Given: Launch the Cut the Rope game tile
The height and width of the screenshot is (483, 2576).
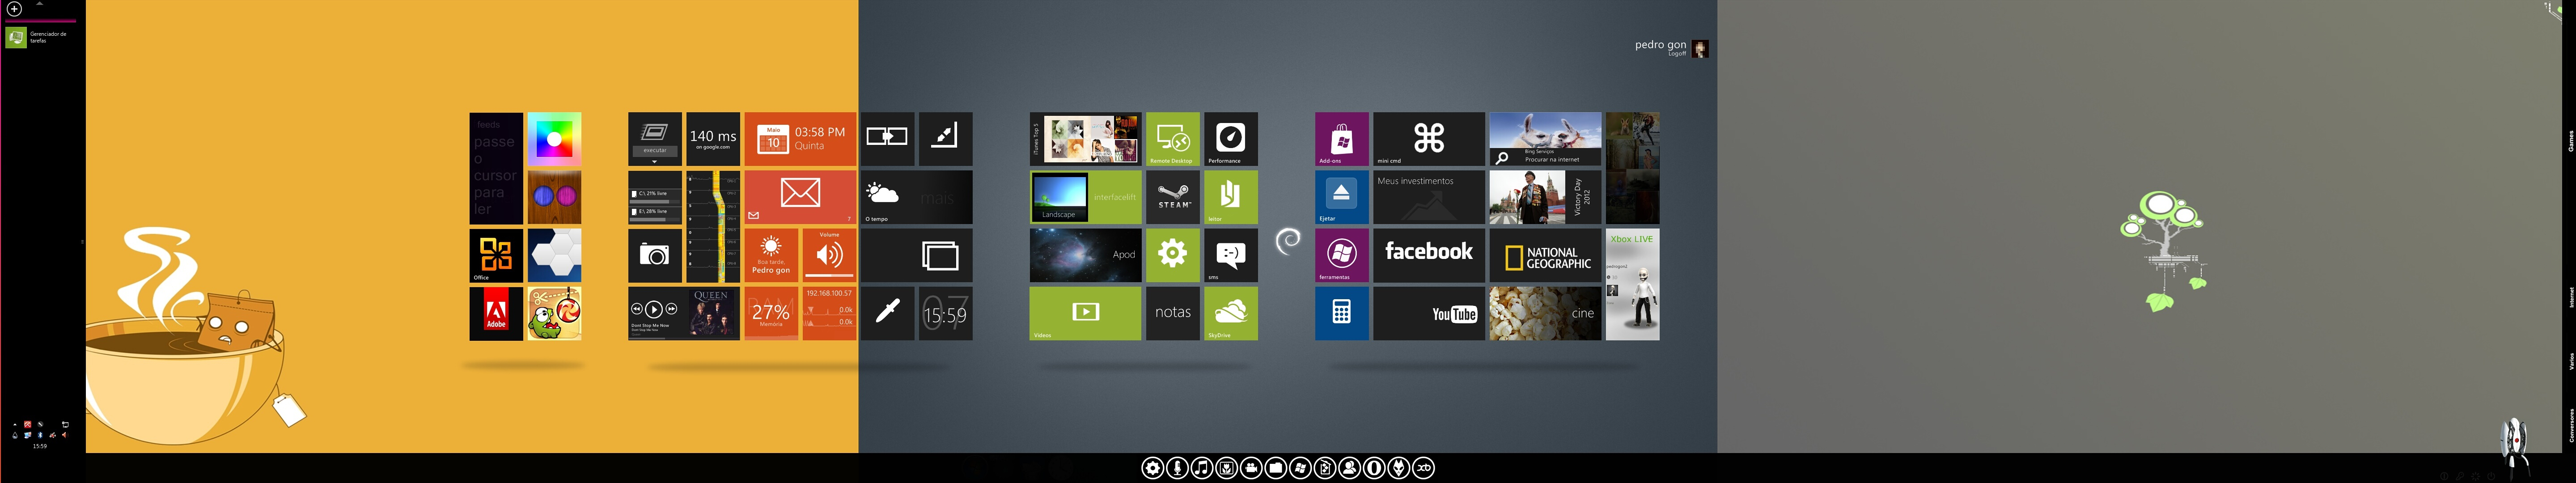Looking at the screenshot, I should click(554, 313).
